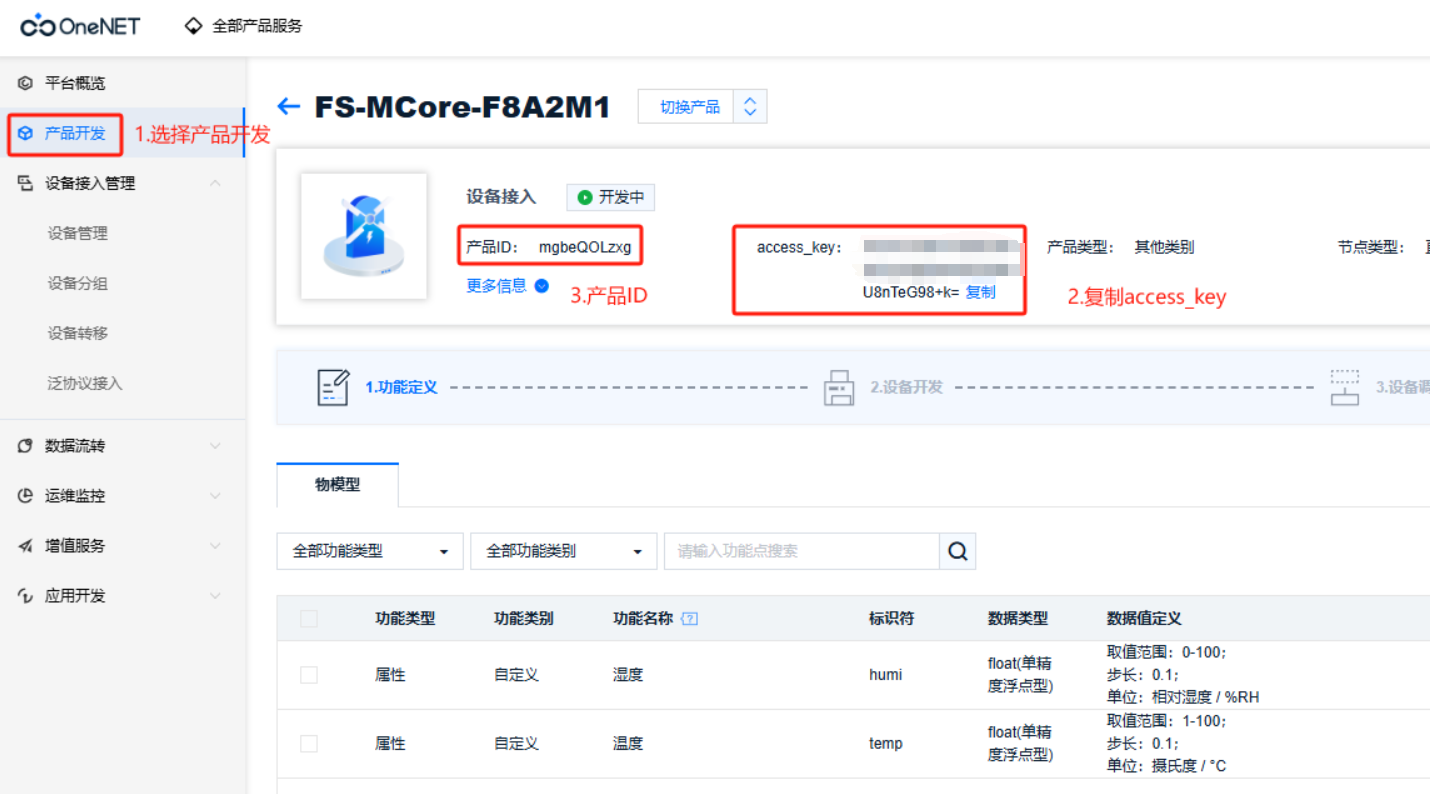The image size is (1430, 794).
Task: Click the 切换产品 button
Action: (690, 107)
